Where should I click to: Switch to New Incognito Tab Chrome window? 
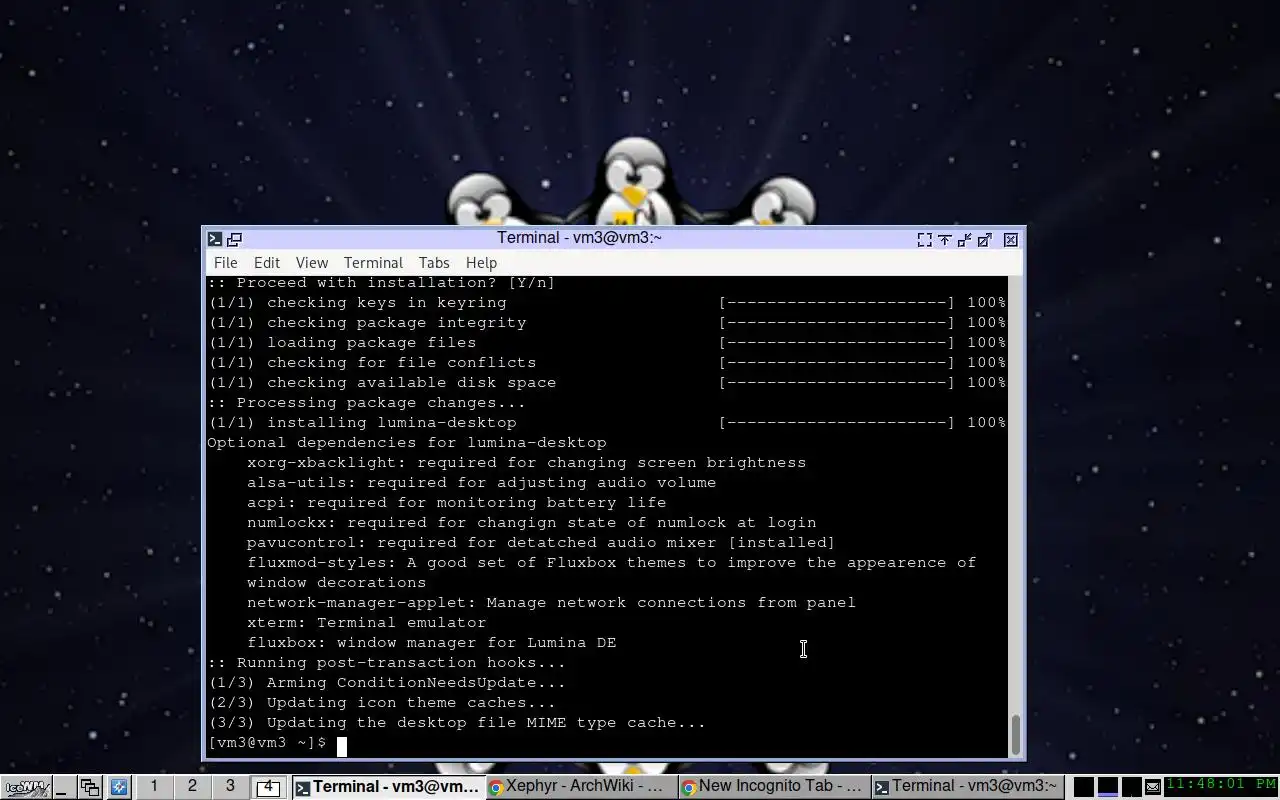(773, 787)
